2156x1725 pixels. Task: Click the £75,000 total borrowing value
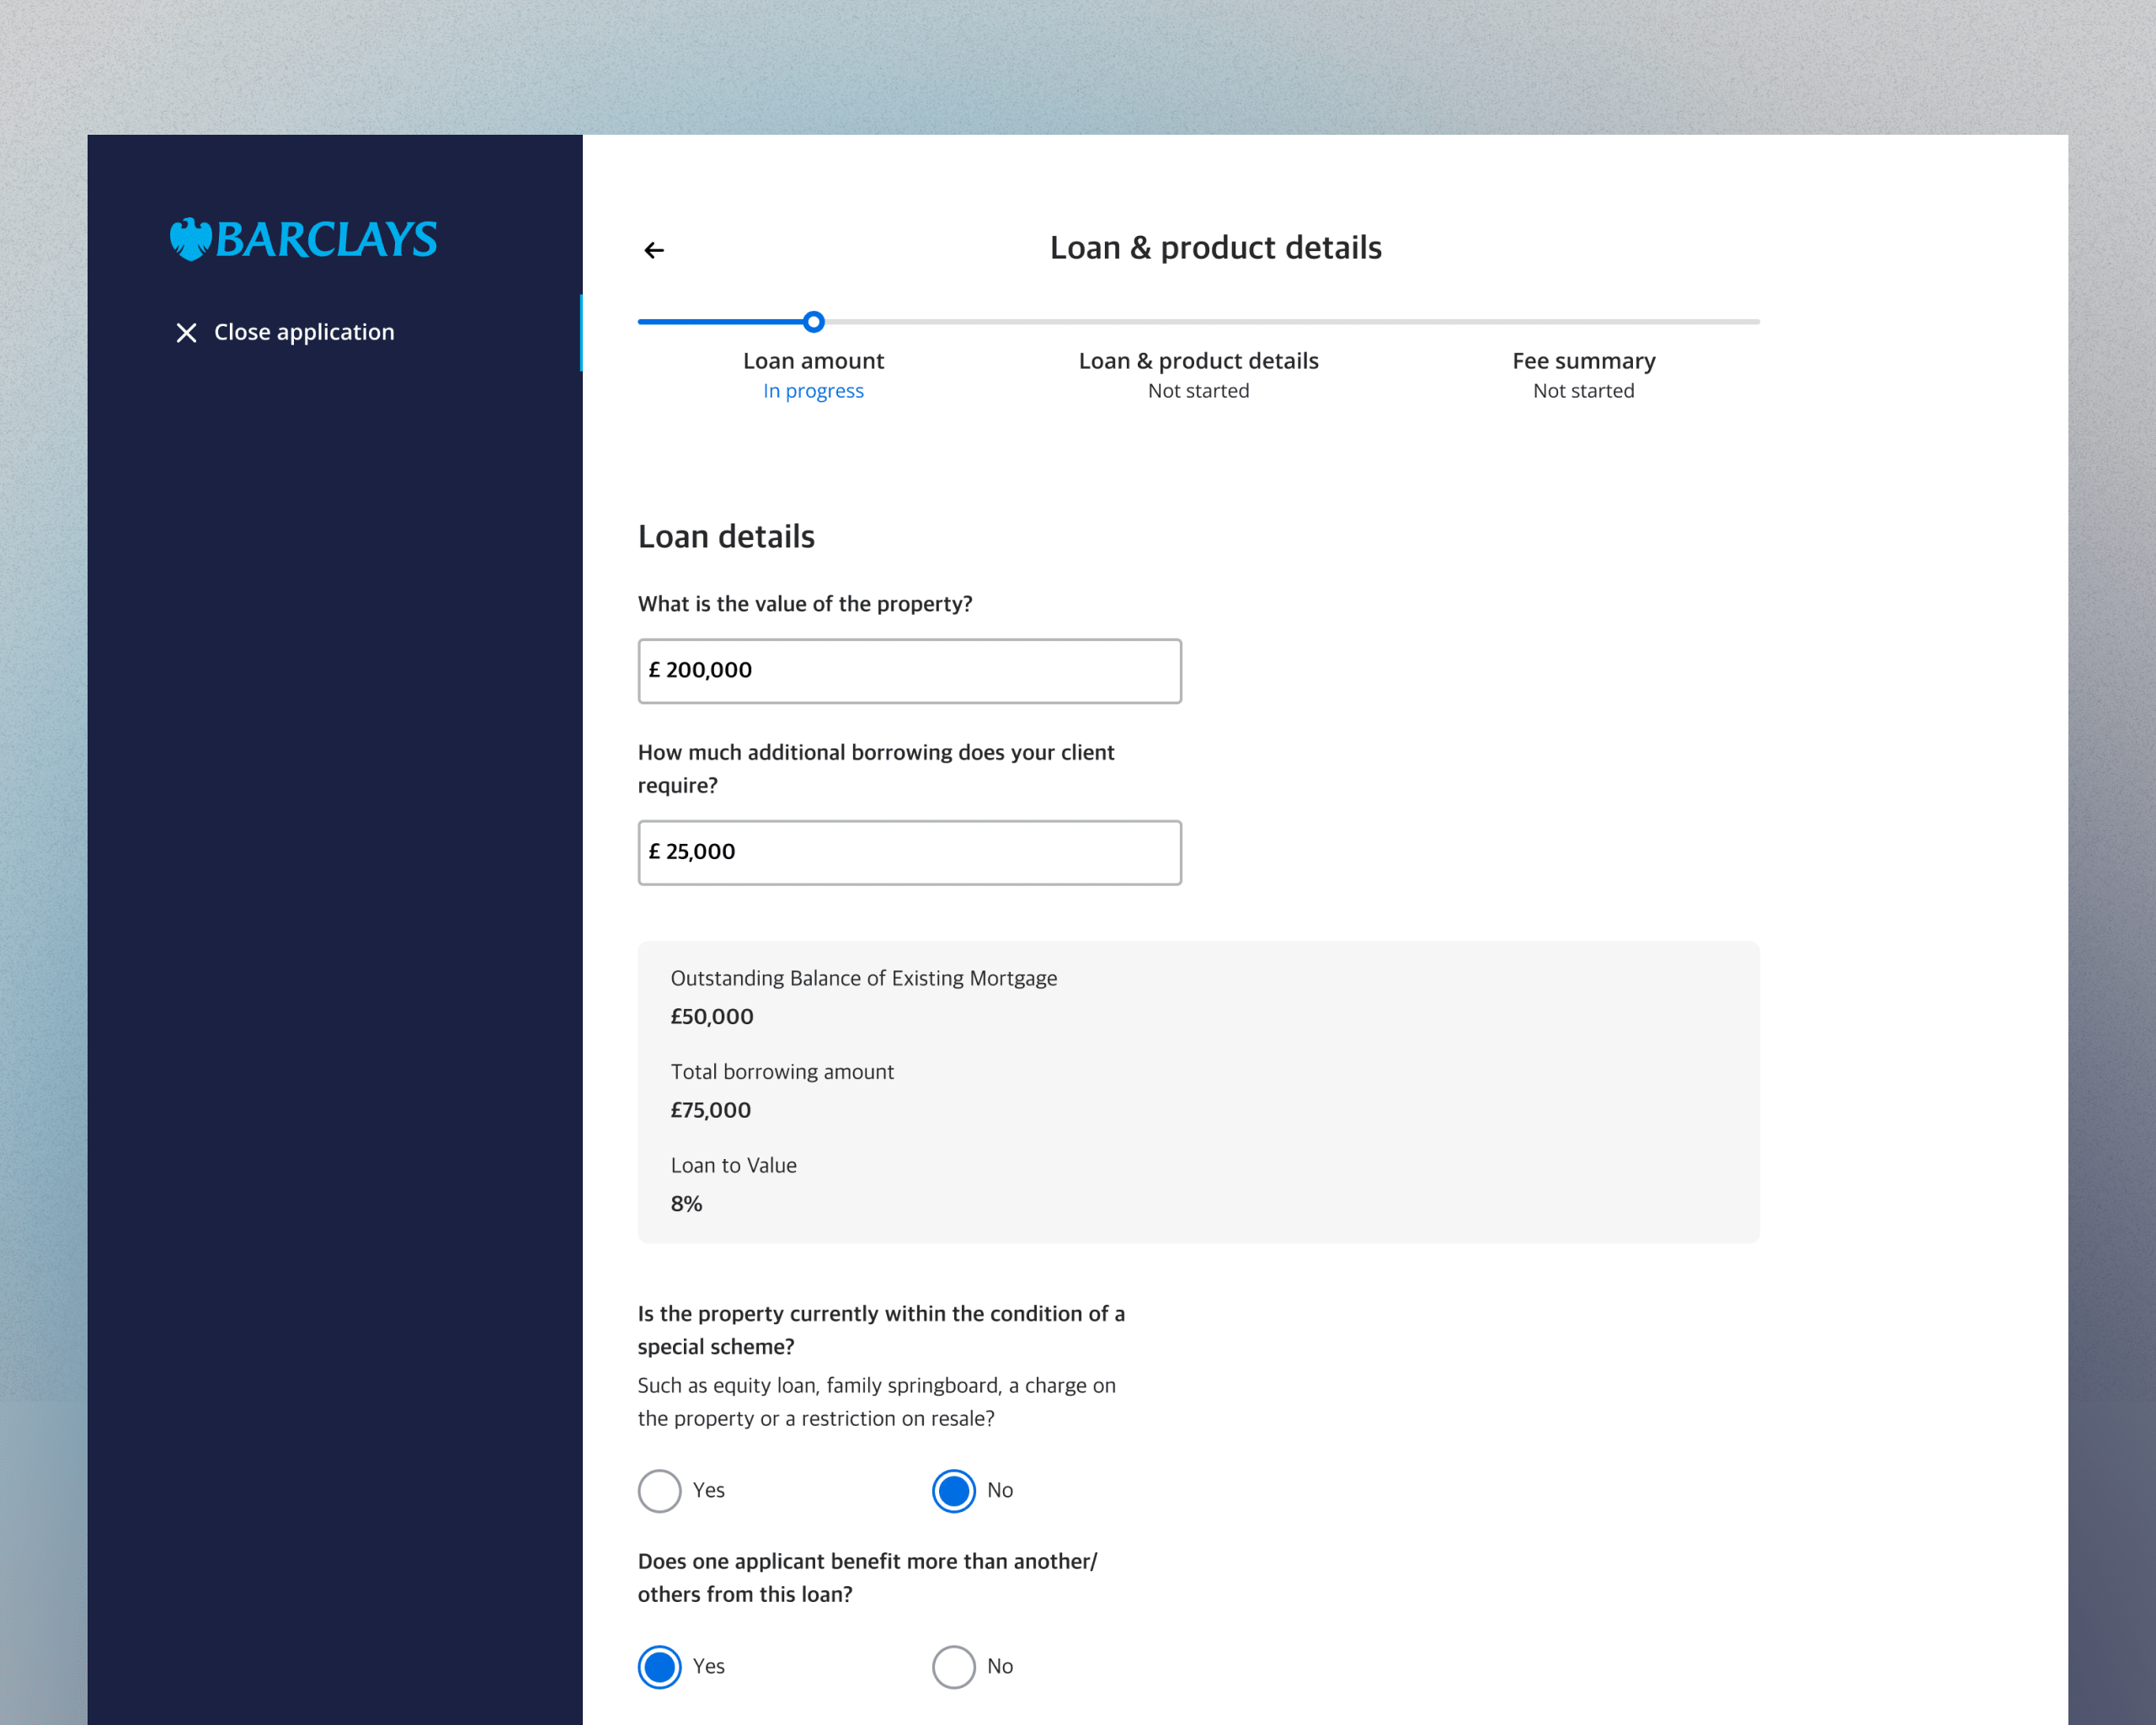(x=711, y=1110)
